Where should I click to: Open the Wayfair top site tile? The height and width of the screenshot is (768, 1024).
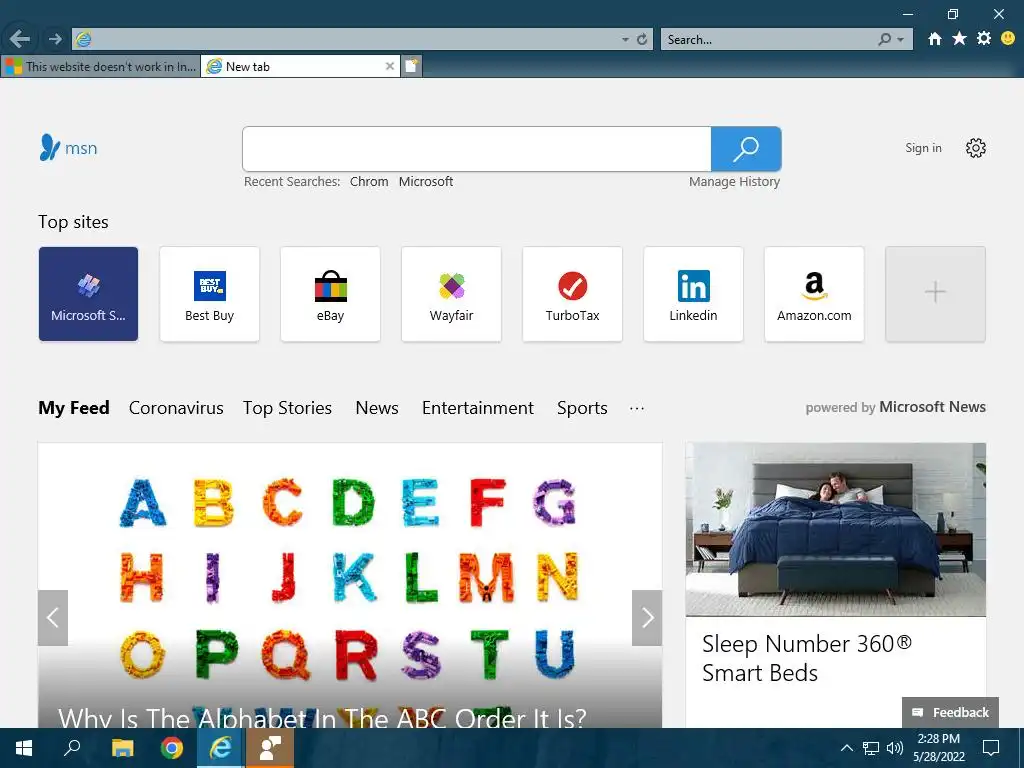(x=451, y=294)
